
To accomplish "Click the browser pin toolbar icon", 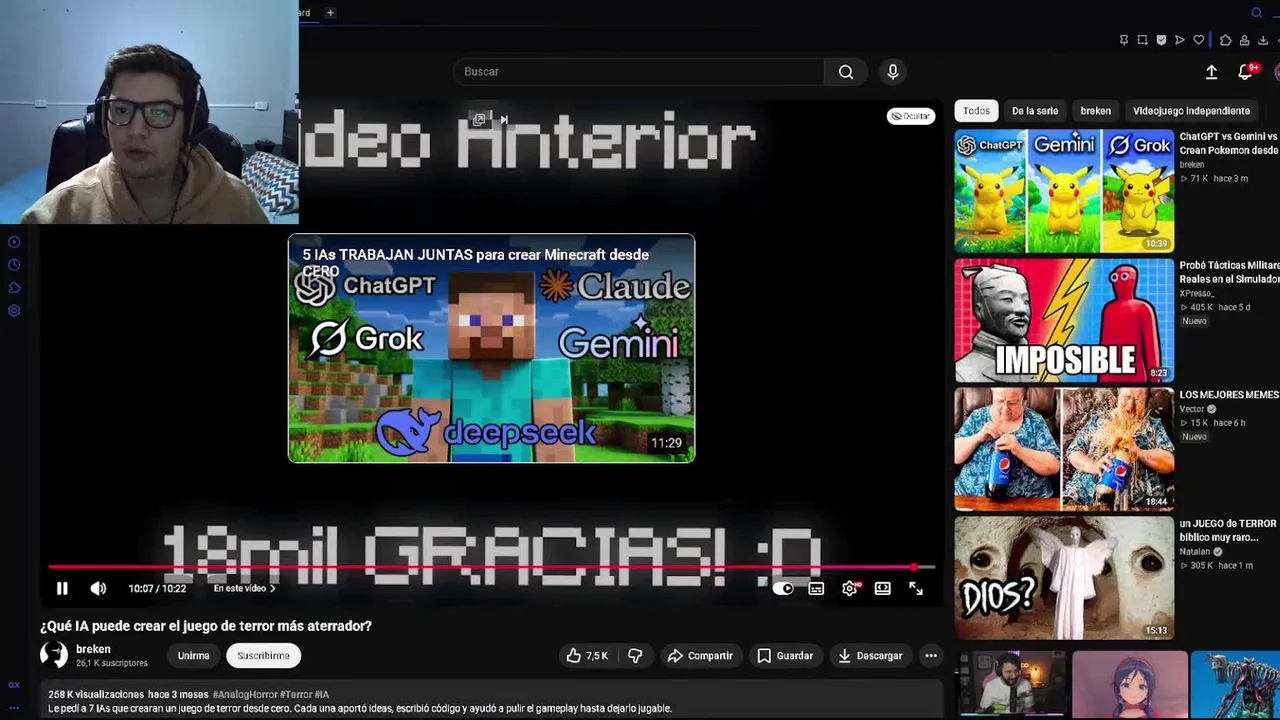I will [x=1124, y=40].
